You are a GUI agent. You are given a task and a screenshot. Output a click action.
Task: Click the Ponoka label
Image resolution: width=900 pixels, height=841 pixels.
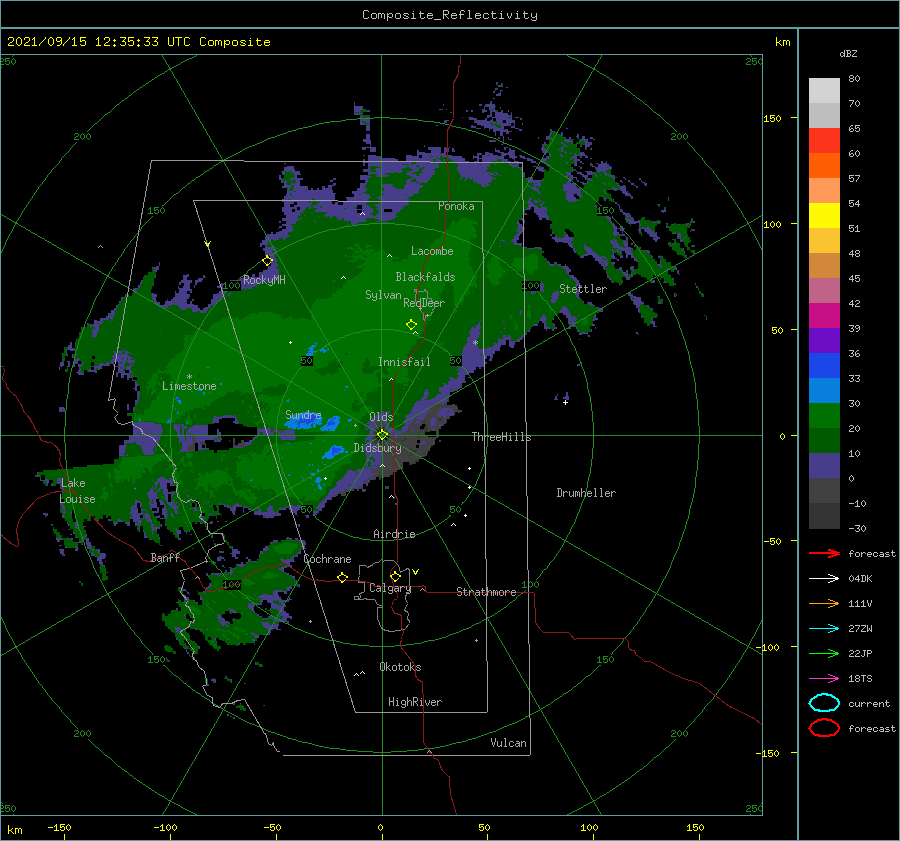pos(456,206)
